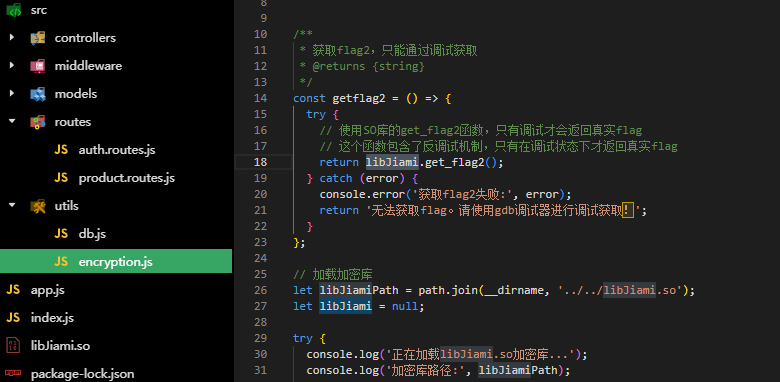
Task: Click JS icon beside index.js
Action: click(13, 317)
